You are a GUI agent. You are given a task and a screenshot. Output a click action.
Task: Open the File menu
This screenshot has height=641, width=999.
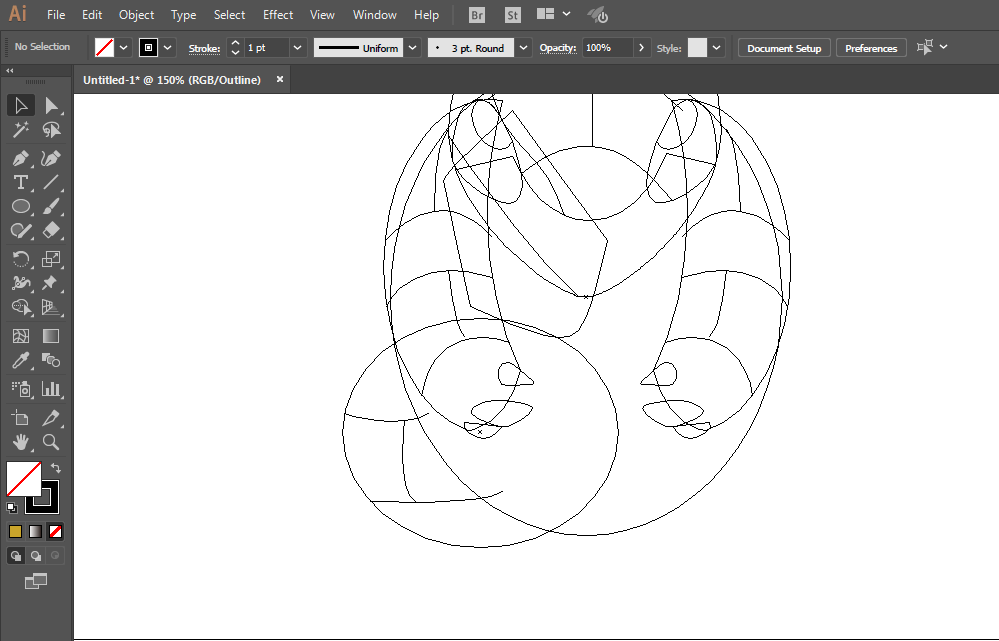(56, 15)
